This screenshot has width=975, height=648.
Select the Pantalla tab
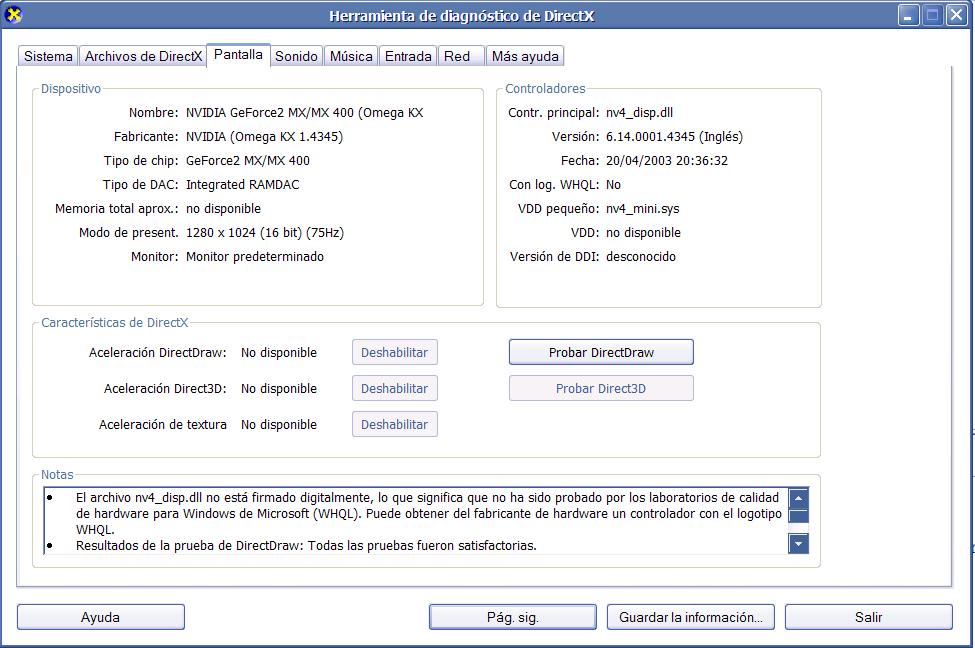point(238,55)
